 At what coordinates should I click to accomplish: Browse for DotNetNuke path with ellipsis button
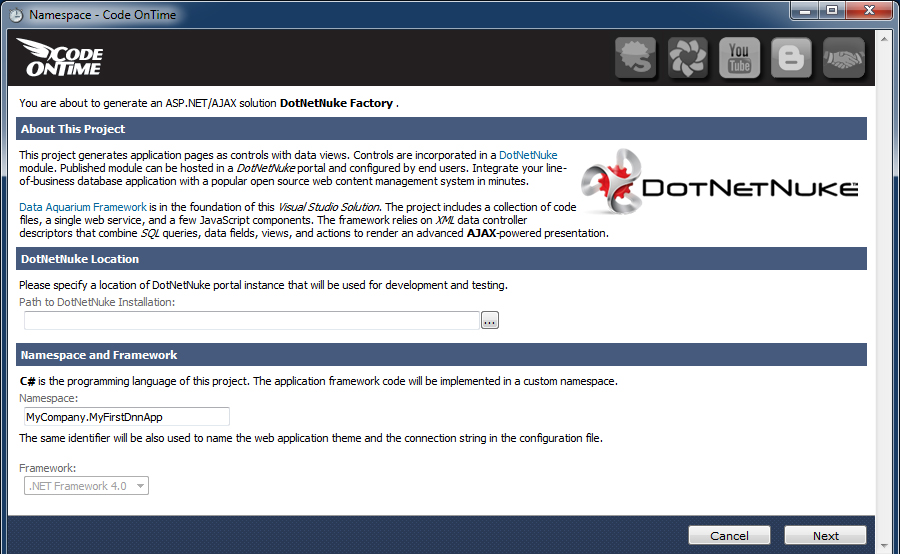(x=490, y=320)
